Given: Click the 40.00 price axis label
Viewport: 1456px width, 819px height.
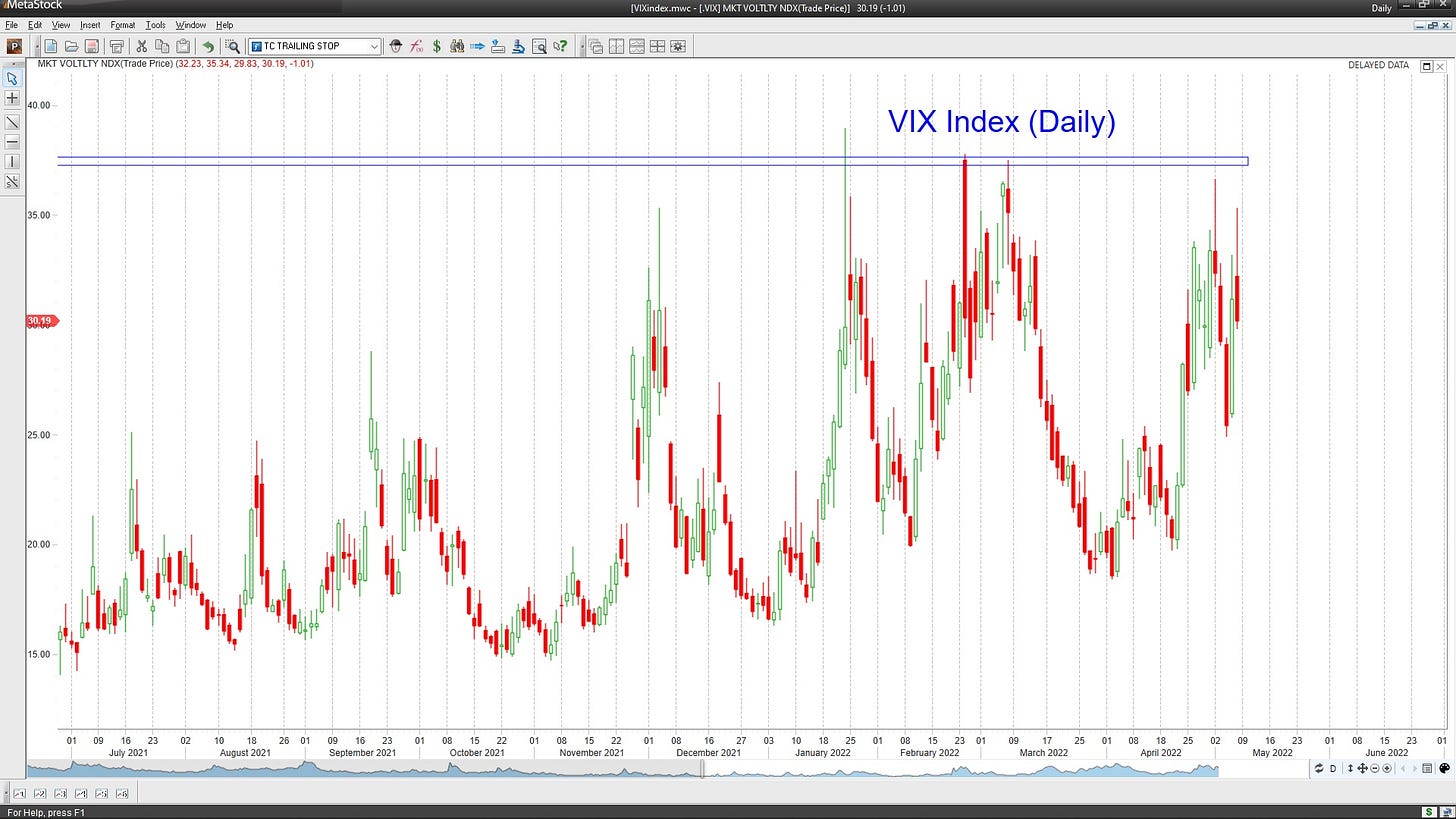Looking at the screenshot, I should point(38,105).
